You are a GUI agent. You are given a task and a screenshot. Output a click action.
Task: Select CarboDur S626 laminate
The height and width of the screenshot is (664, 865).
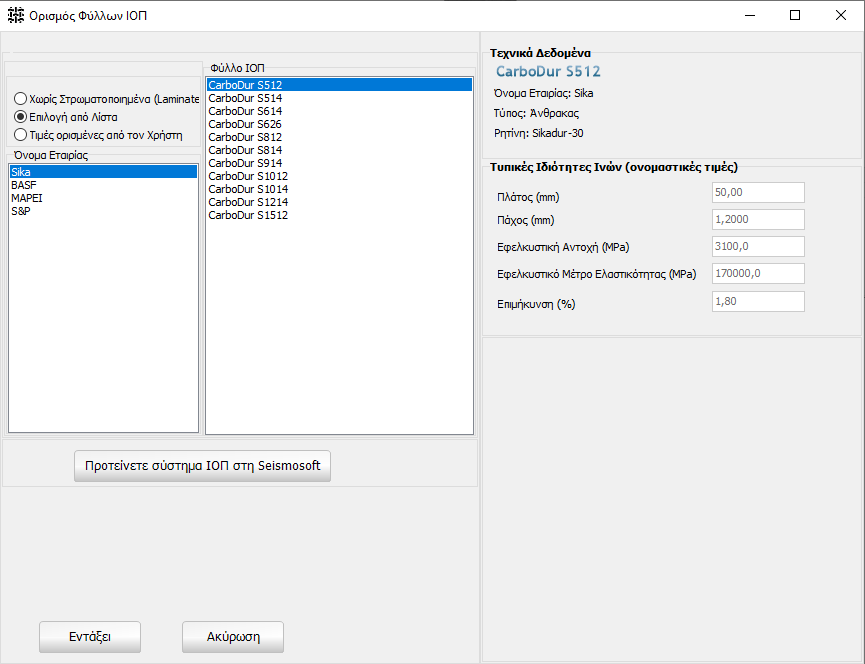[x=339, y=124]
